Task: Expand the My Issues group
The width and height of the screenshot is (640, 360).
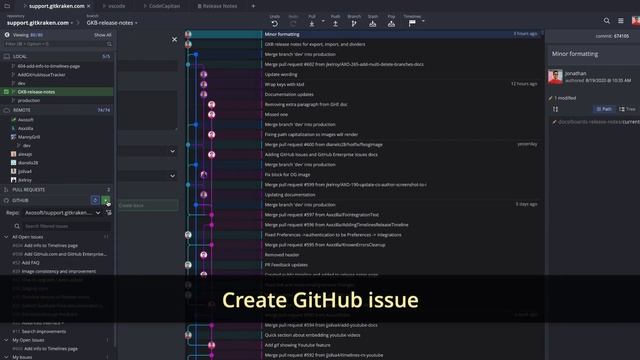Action: tap(6, 357)
